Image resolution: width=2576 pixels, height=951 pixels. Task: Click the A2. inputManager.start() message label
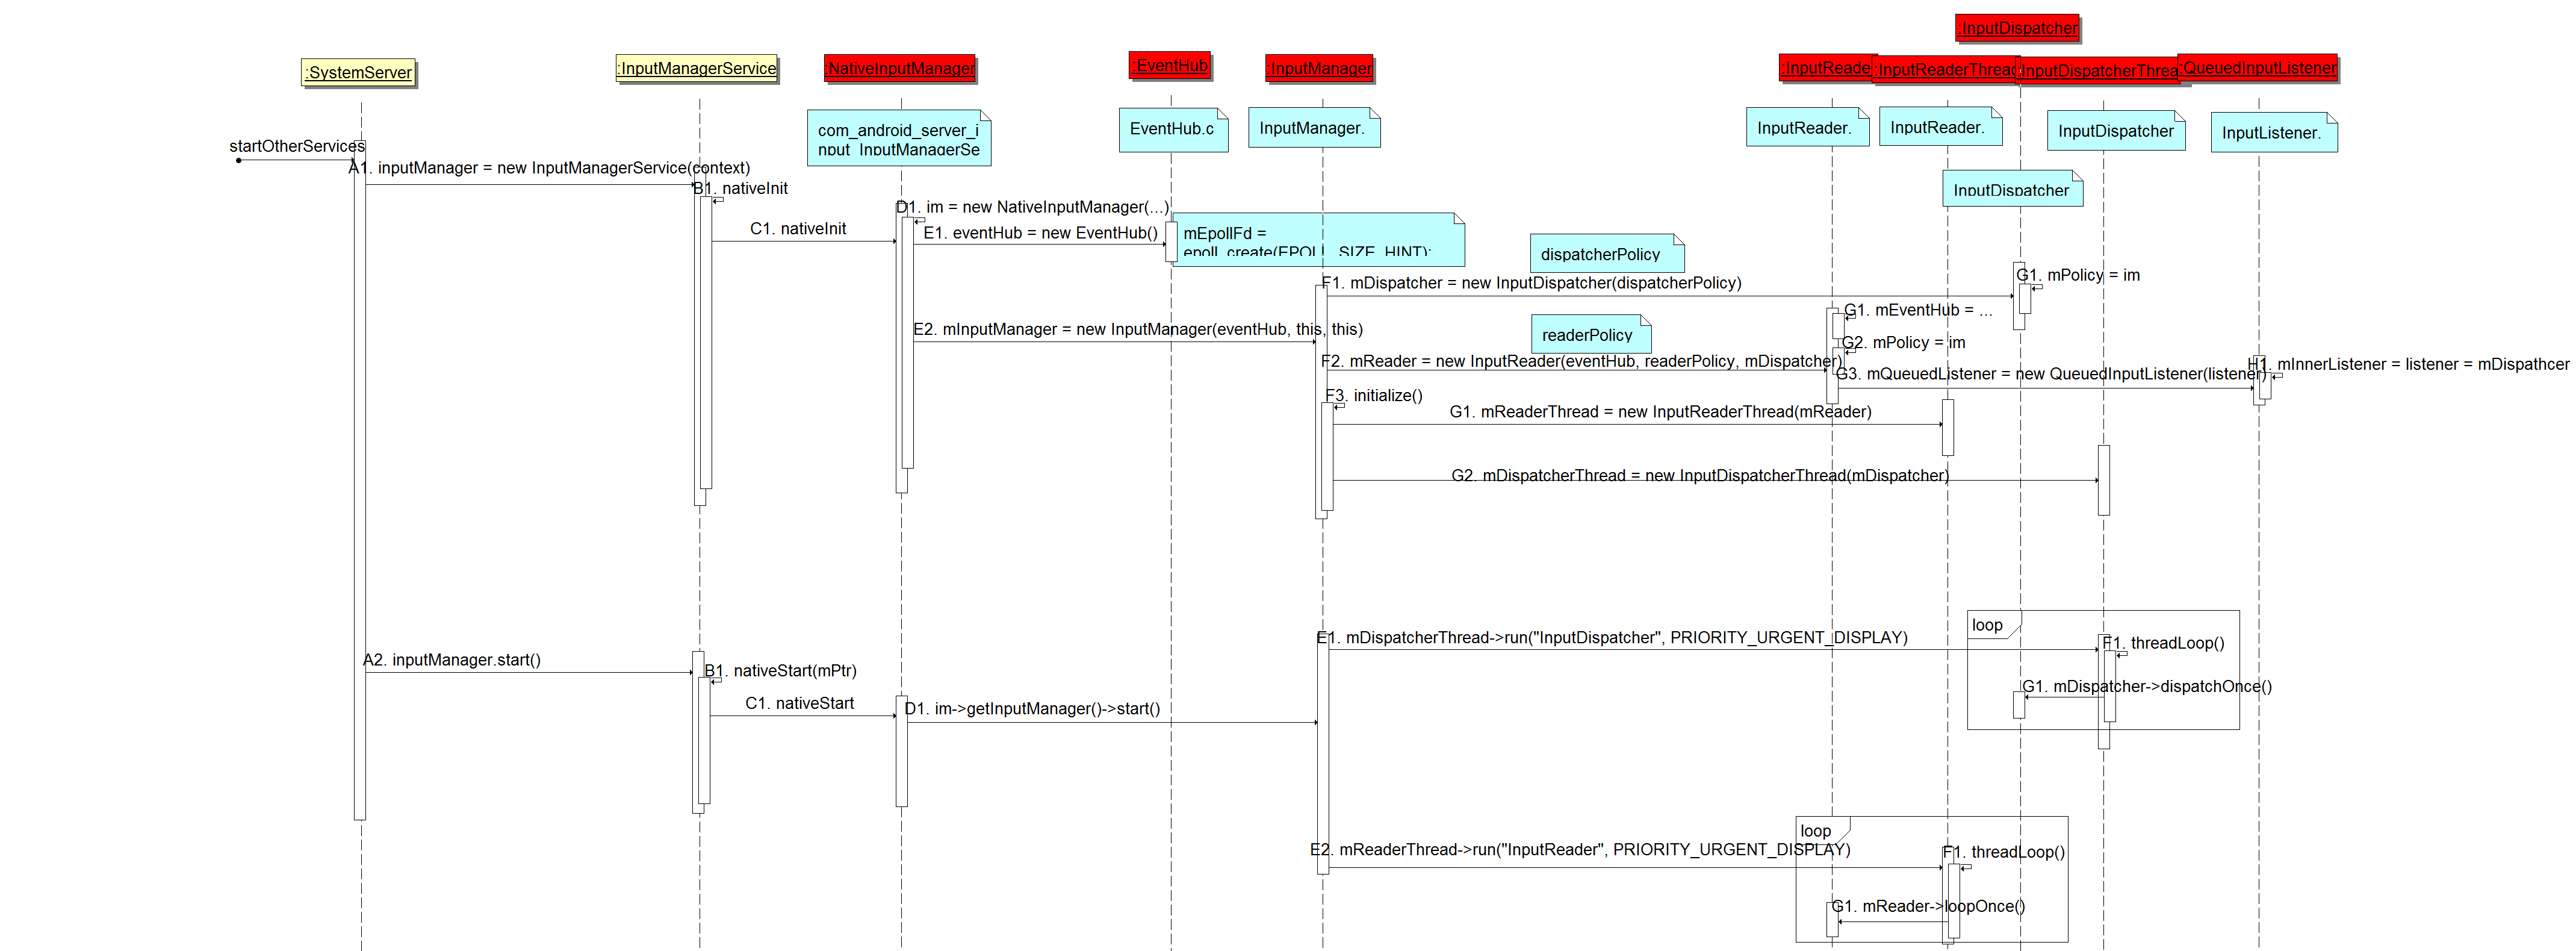(451, 660)
